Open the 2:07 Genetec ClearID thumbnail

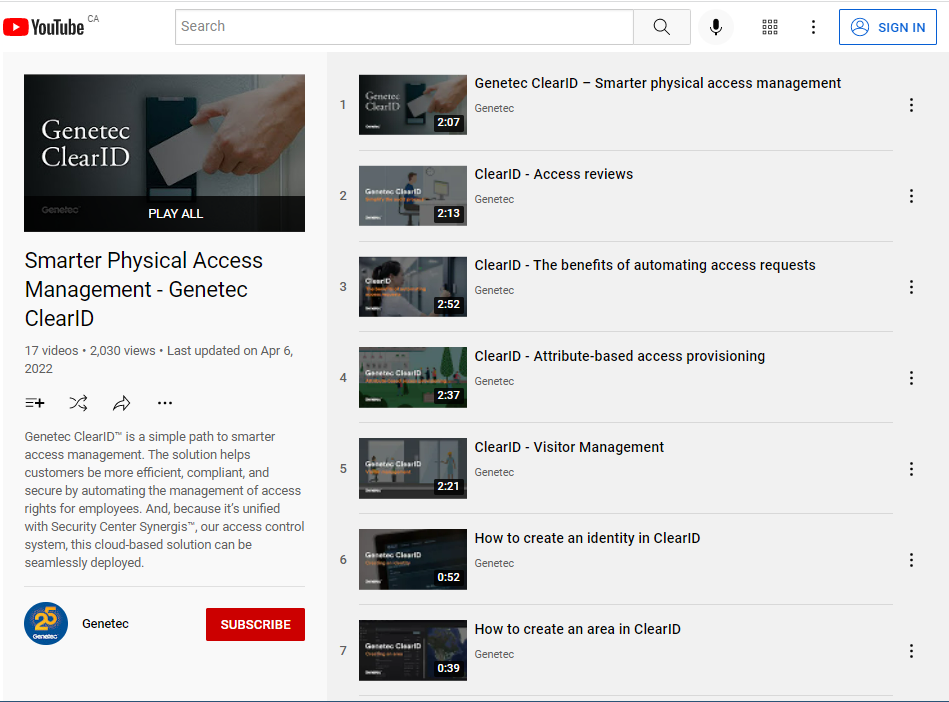pos(413,105)
